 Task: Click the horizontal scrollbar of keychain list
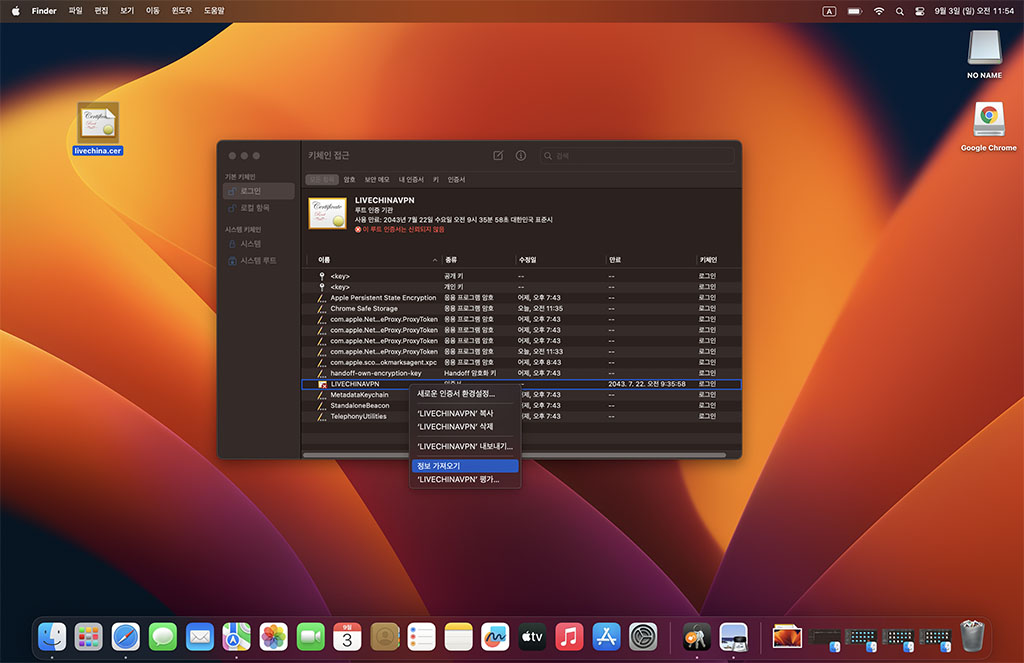(x=514, y=455)
